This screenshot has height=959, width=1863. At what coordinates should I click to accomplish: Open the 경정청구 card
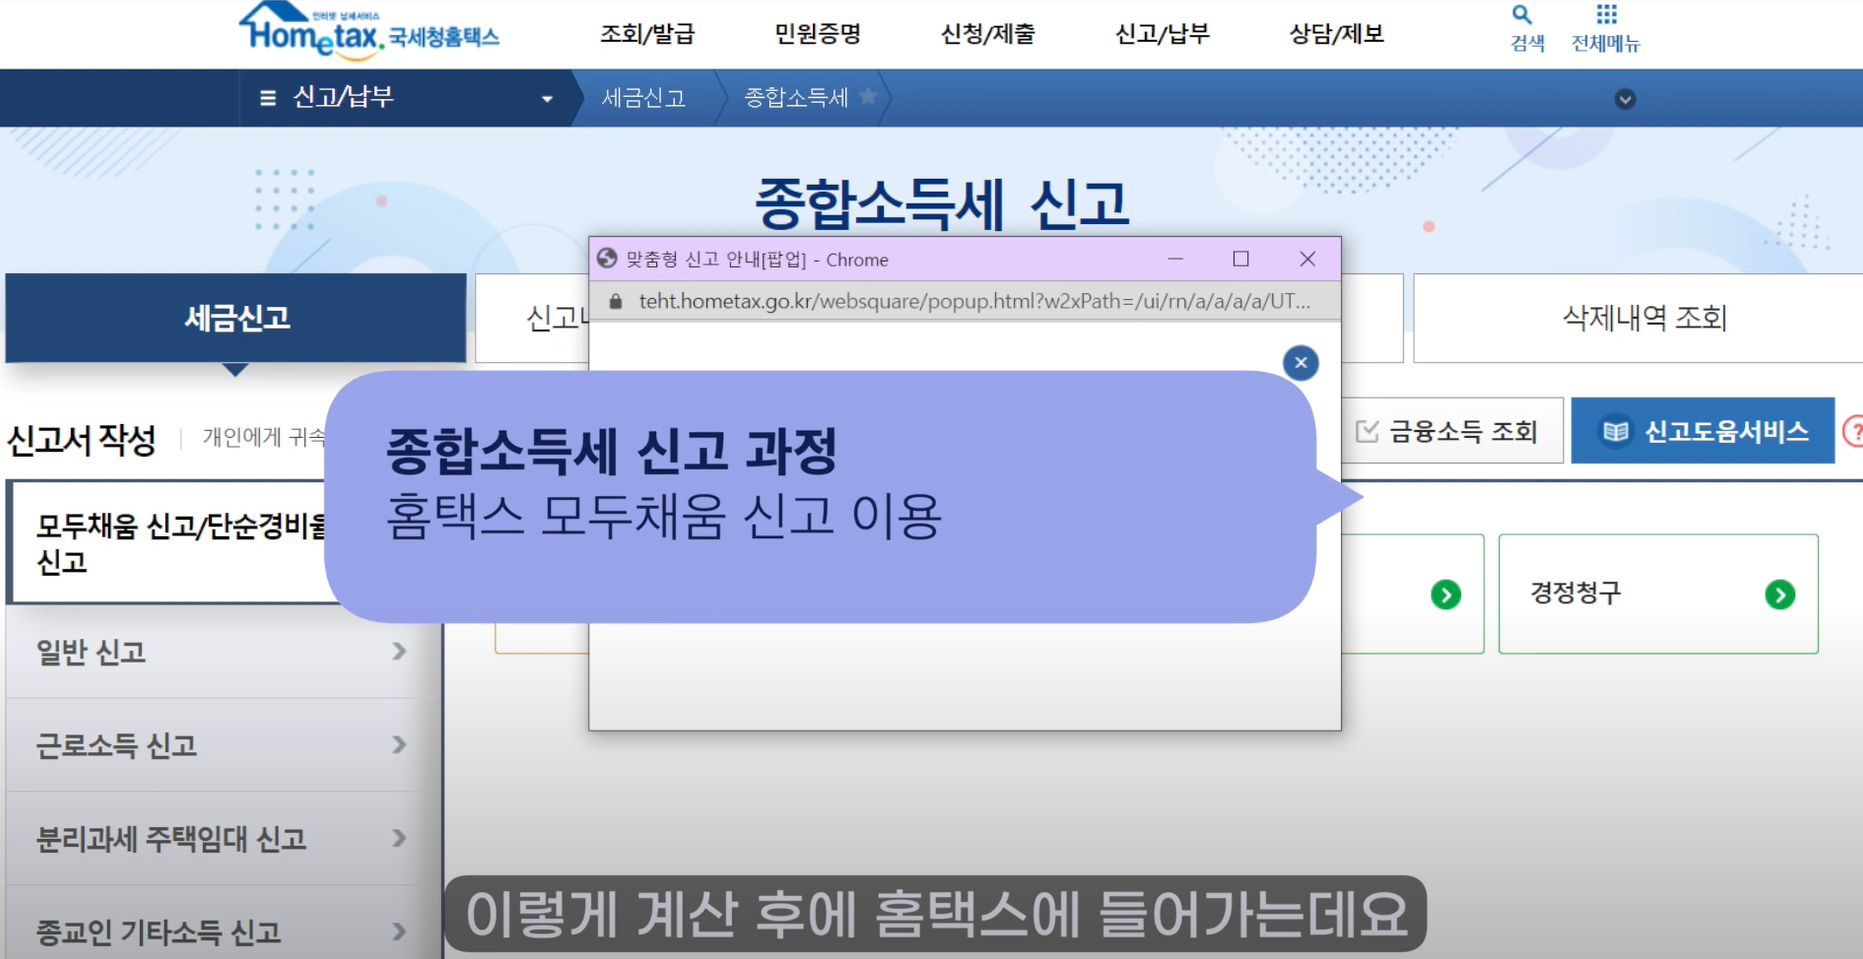1658,594
